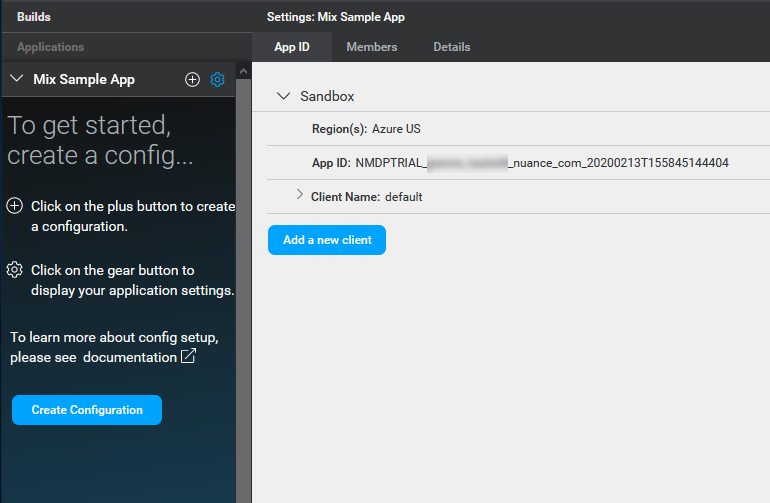The height and width of the screenshot is (503, 770).
Task: Click the Add a new client button
Action: coord(326,240)
